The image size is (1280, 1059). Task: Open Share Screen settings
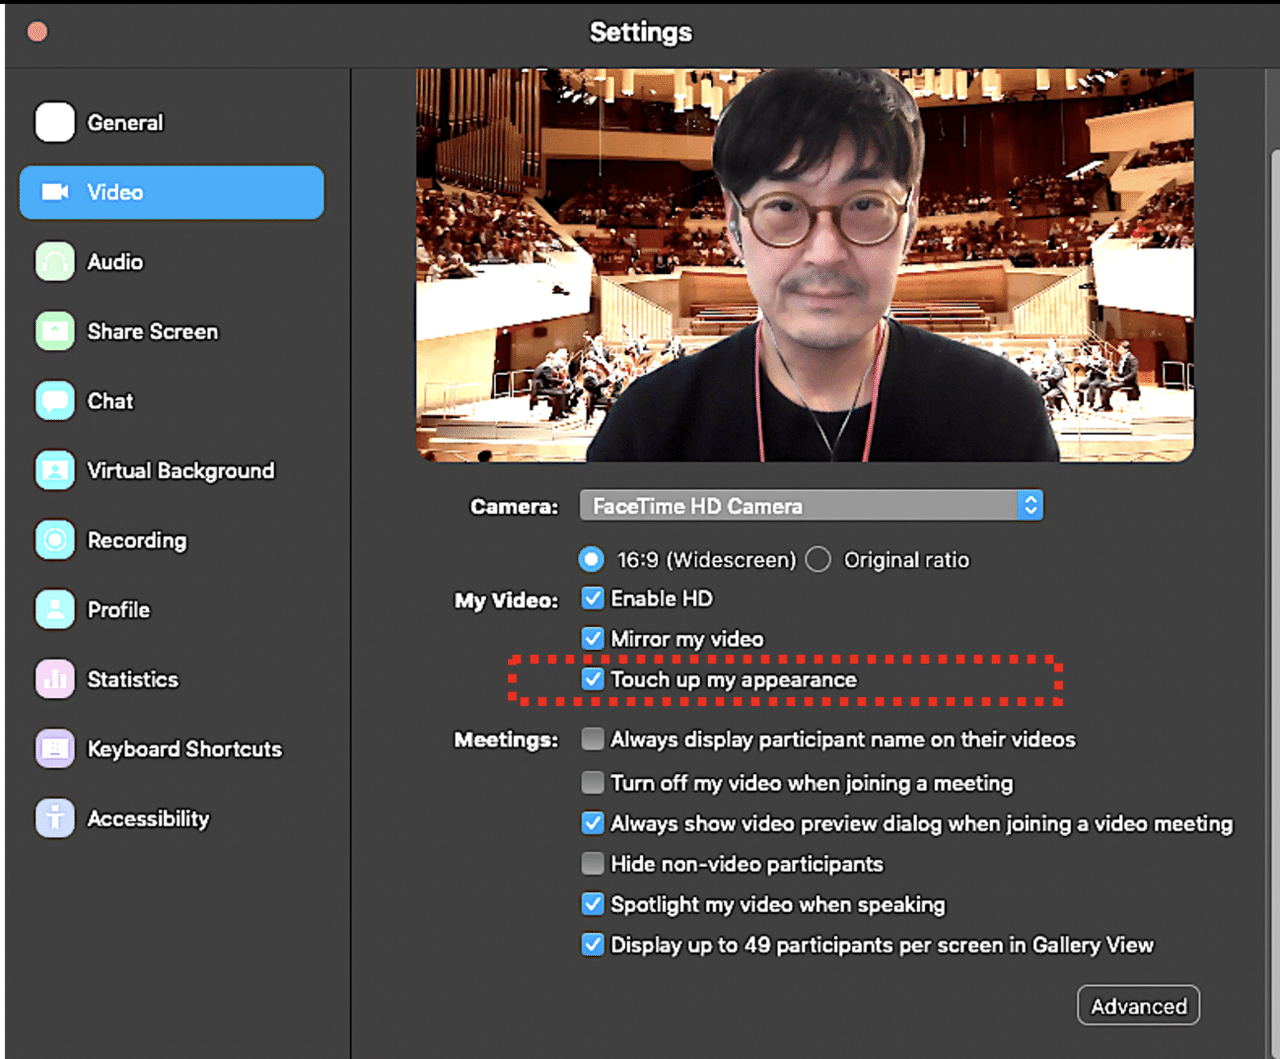tap(171, 331)
